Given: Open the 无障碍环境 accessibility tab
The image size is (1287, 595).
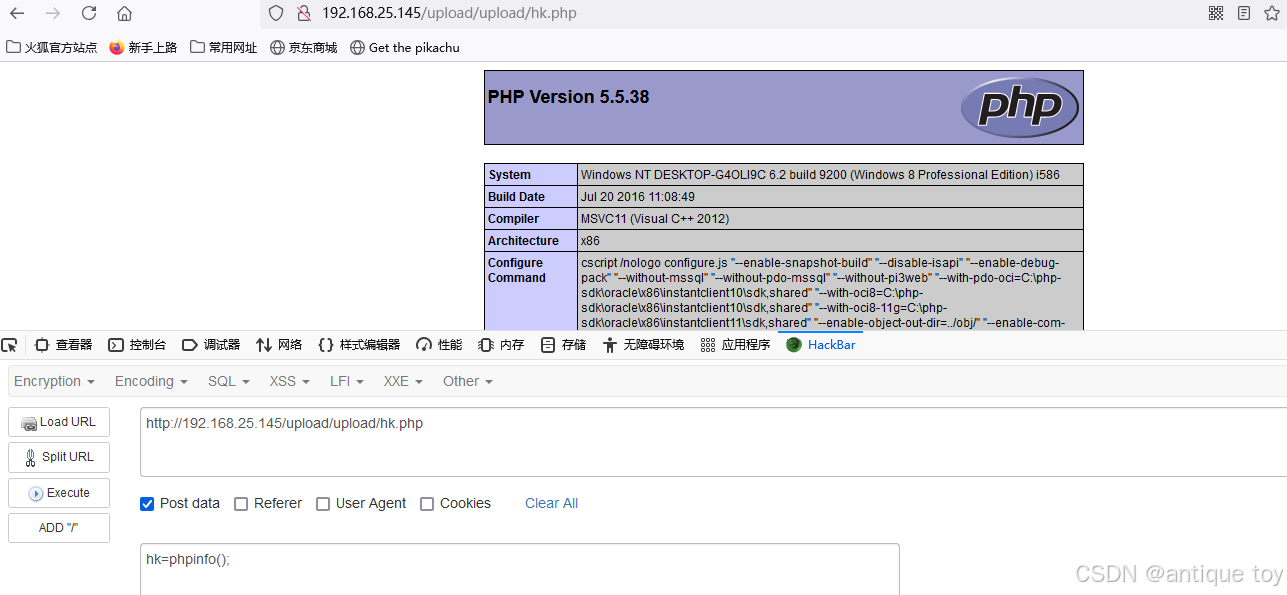Looking at the screenshot, I should [x=643, y=345].
